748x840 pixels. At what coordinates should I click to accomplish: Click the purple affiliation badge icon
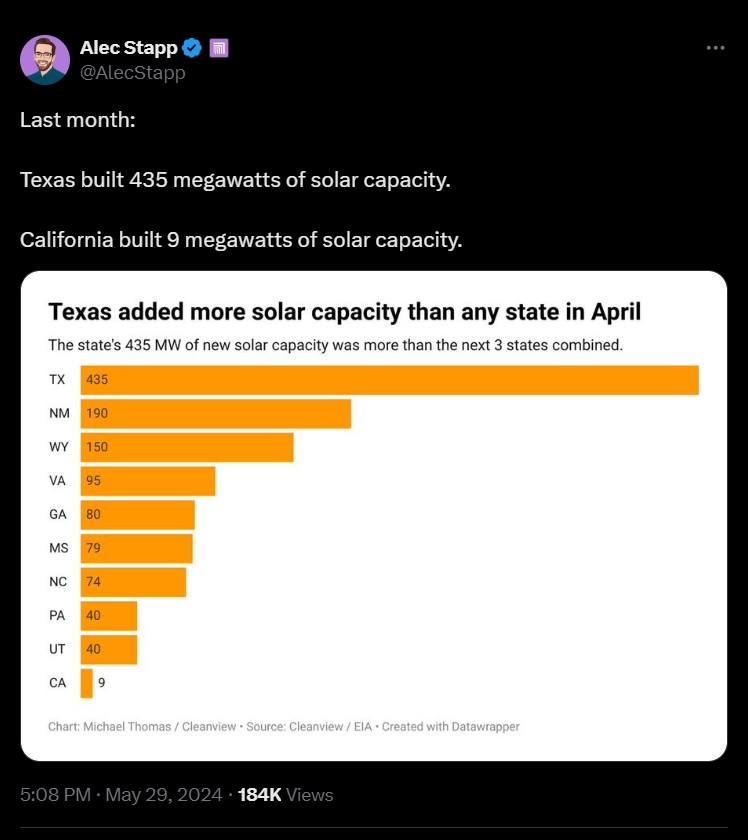219,48
